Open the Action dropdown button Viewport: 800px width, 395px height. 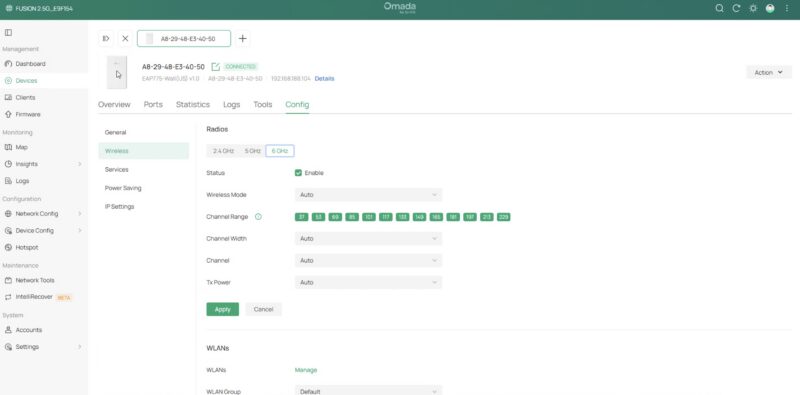(x=769, y=72)
